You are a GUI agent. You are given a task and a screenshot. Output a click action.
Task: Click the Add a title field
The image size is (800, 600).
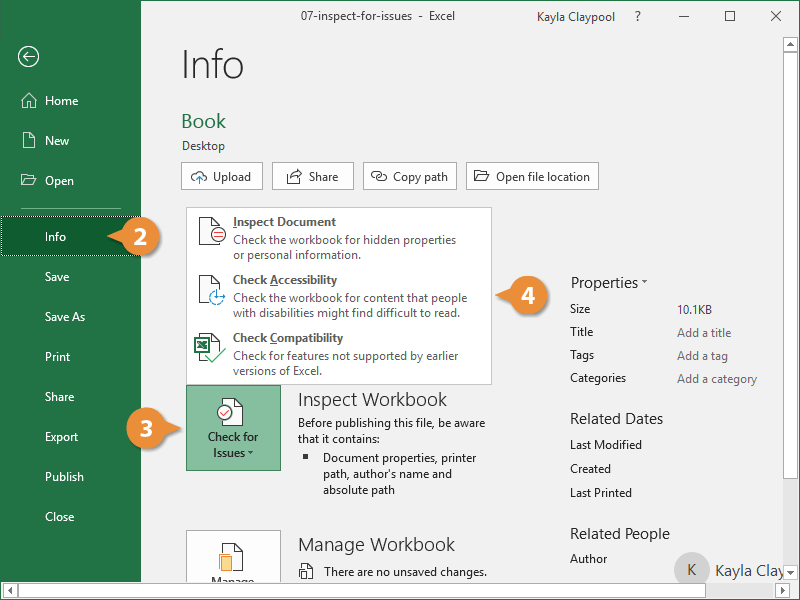[x=704, y=333]
